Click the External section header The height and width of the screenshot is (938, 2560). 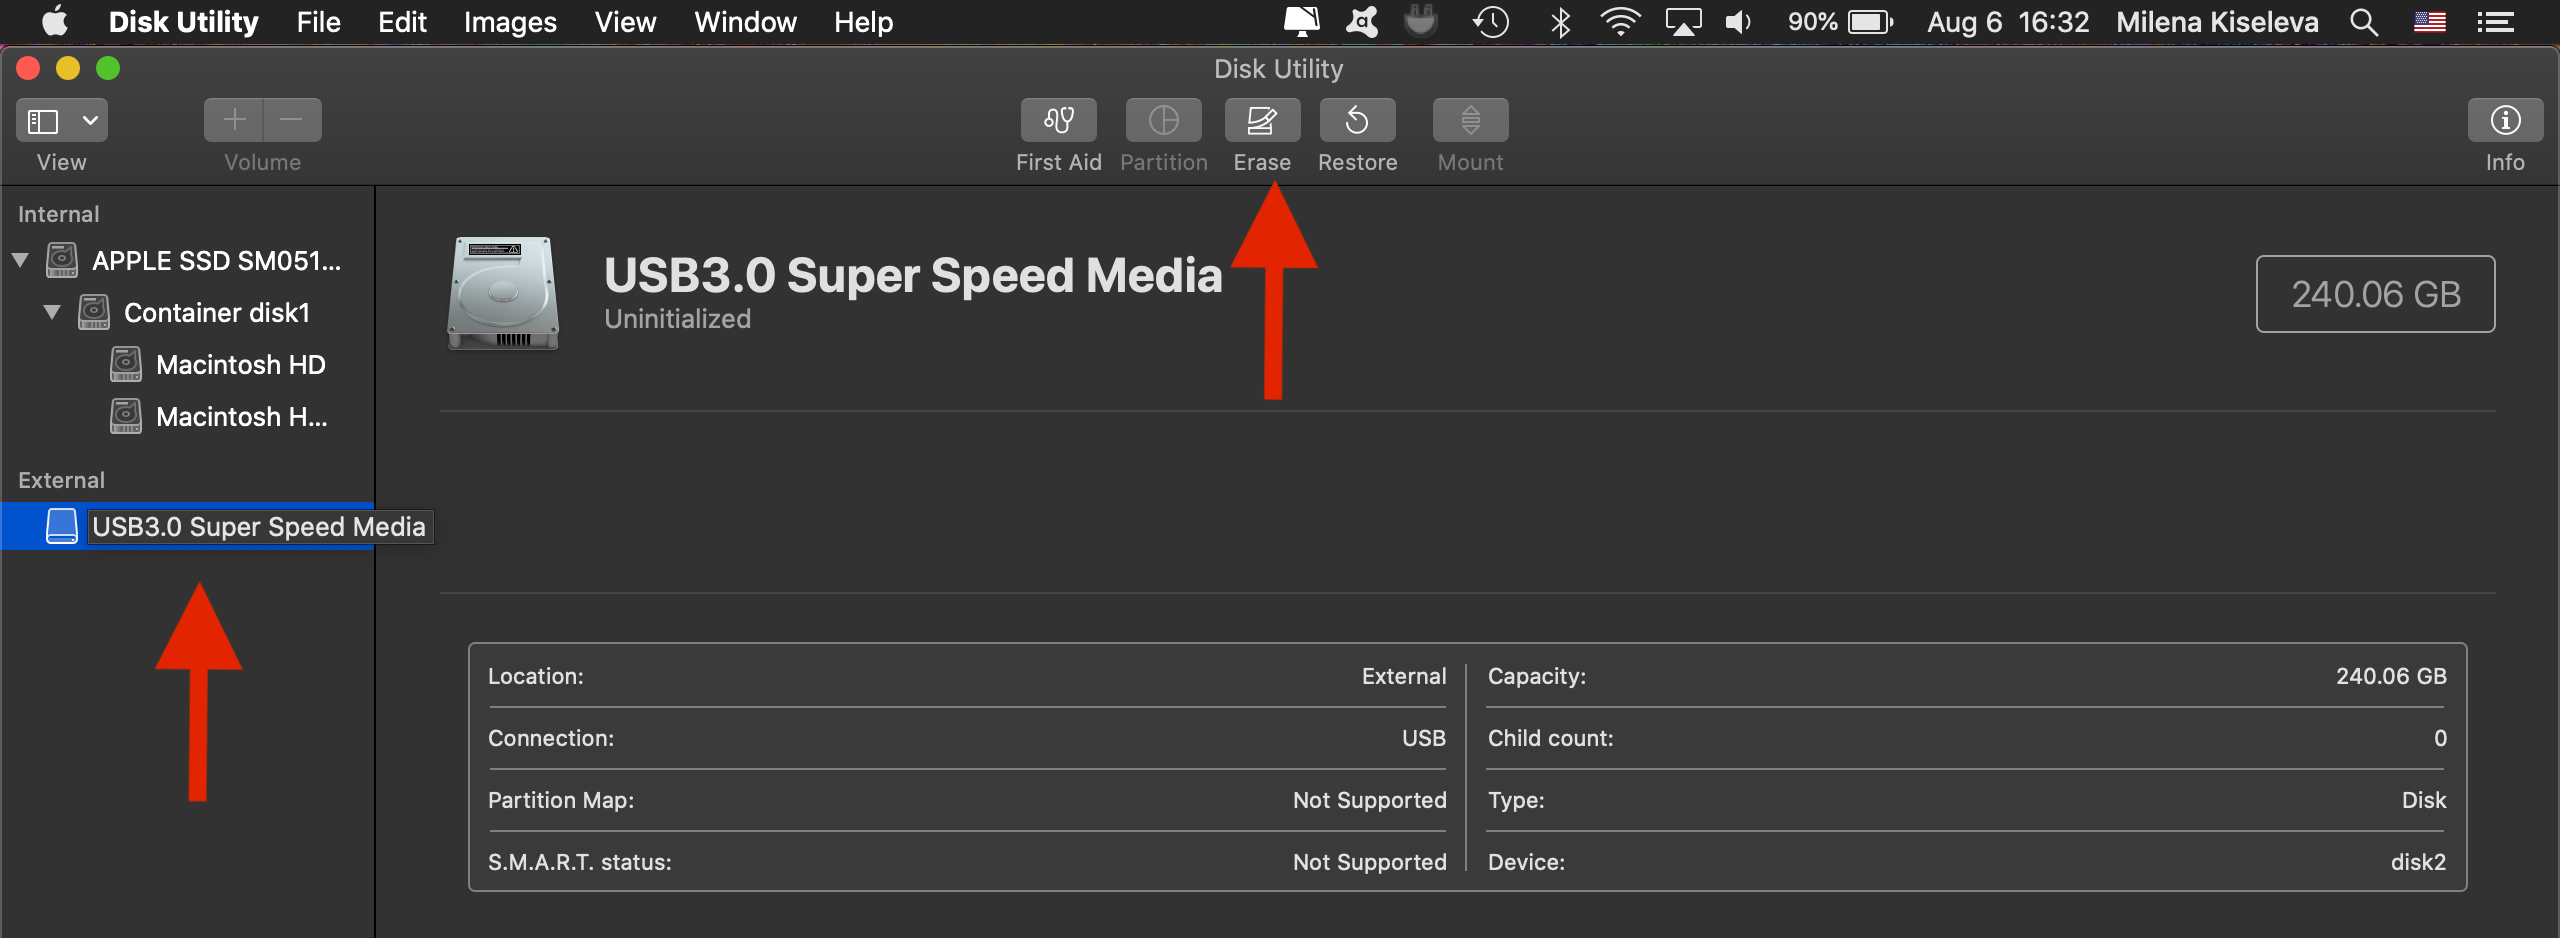click(61, 480)
